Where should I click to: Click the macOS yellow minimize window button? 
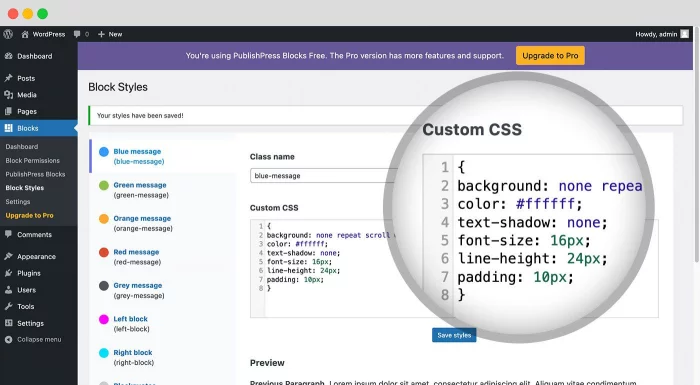tap(28, 14)
